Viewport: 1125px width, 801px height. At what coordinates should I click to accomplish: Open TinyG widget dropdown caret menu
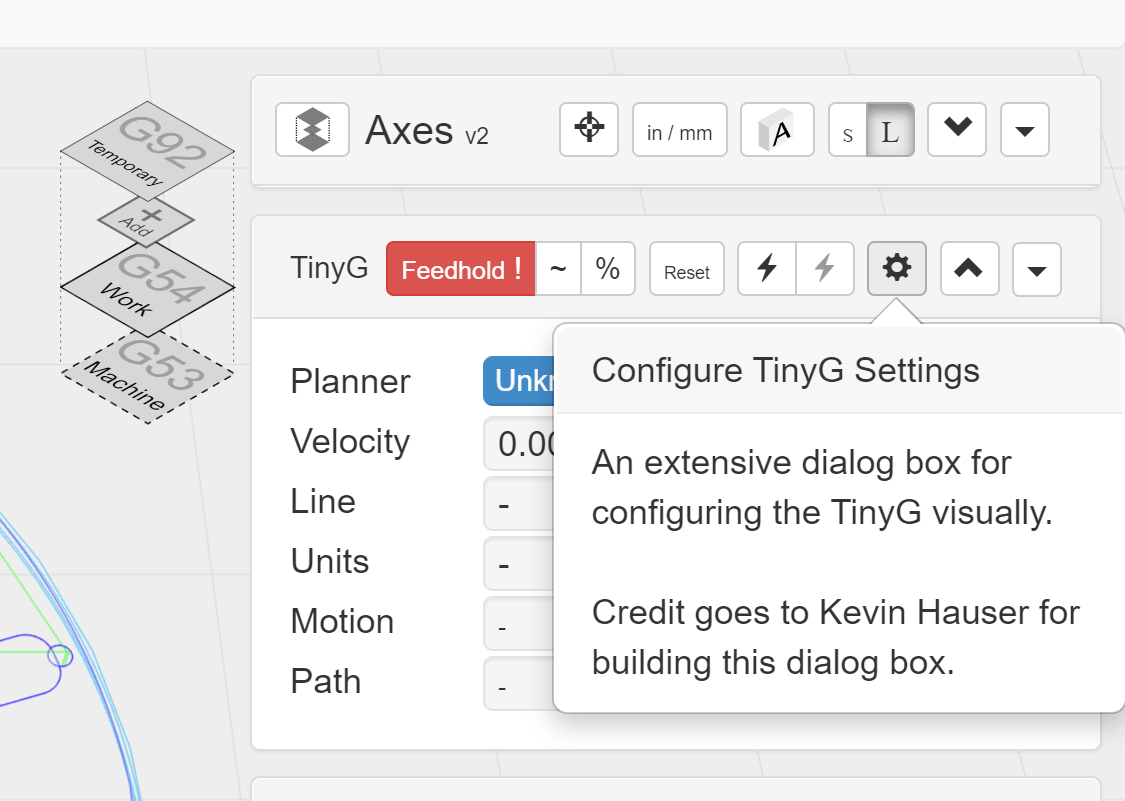[1037, 269]
